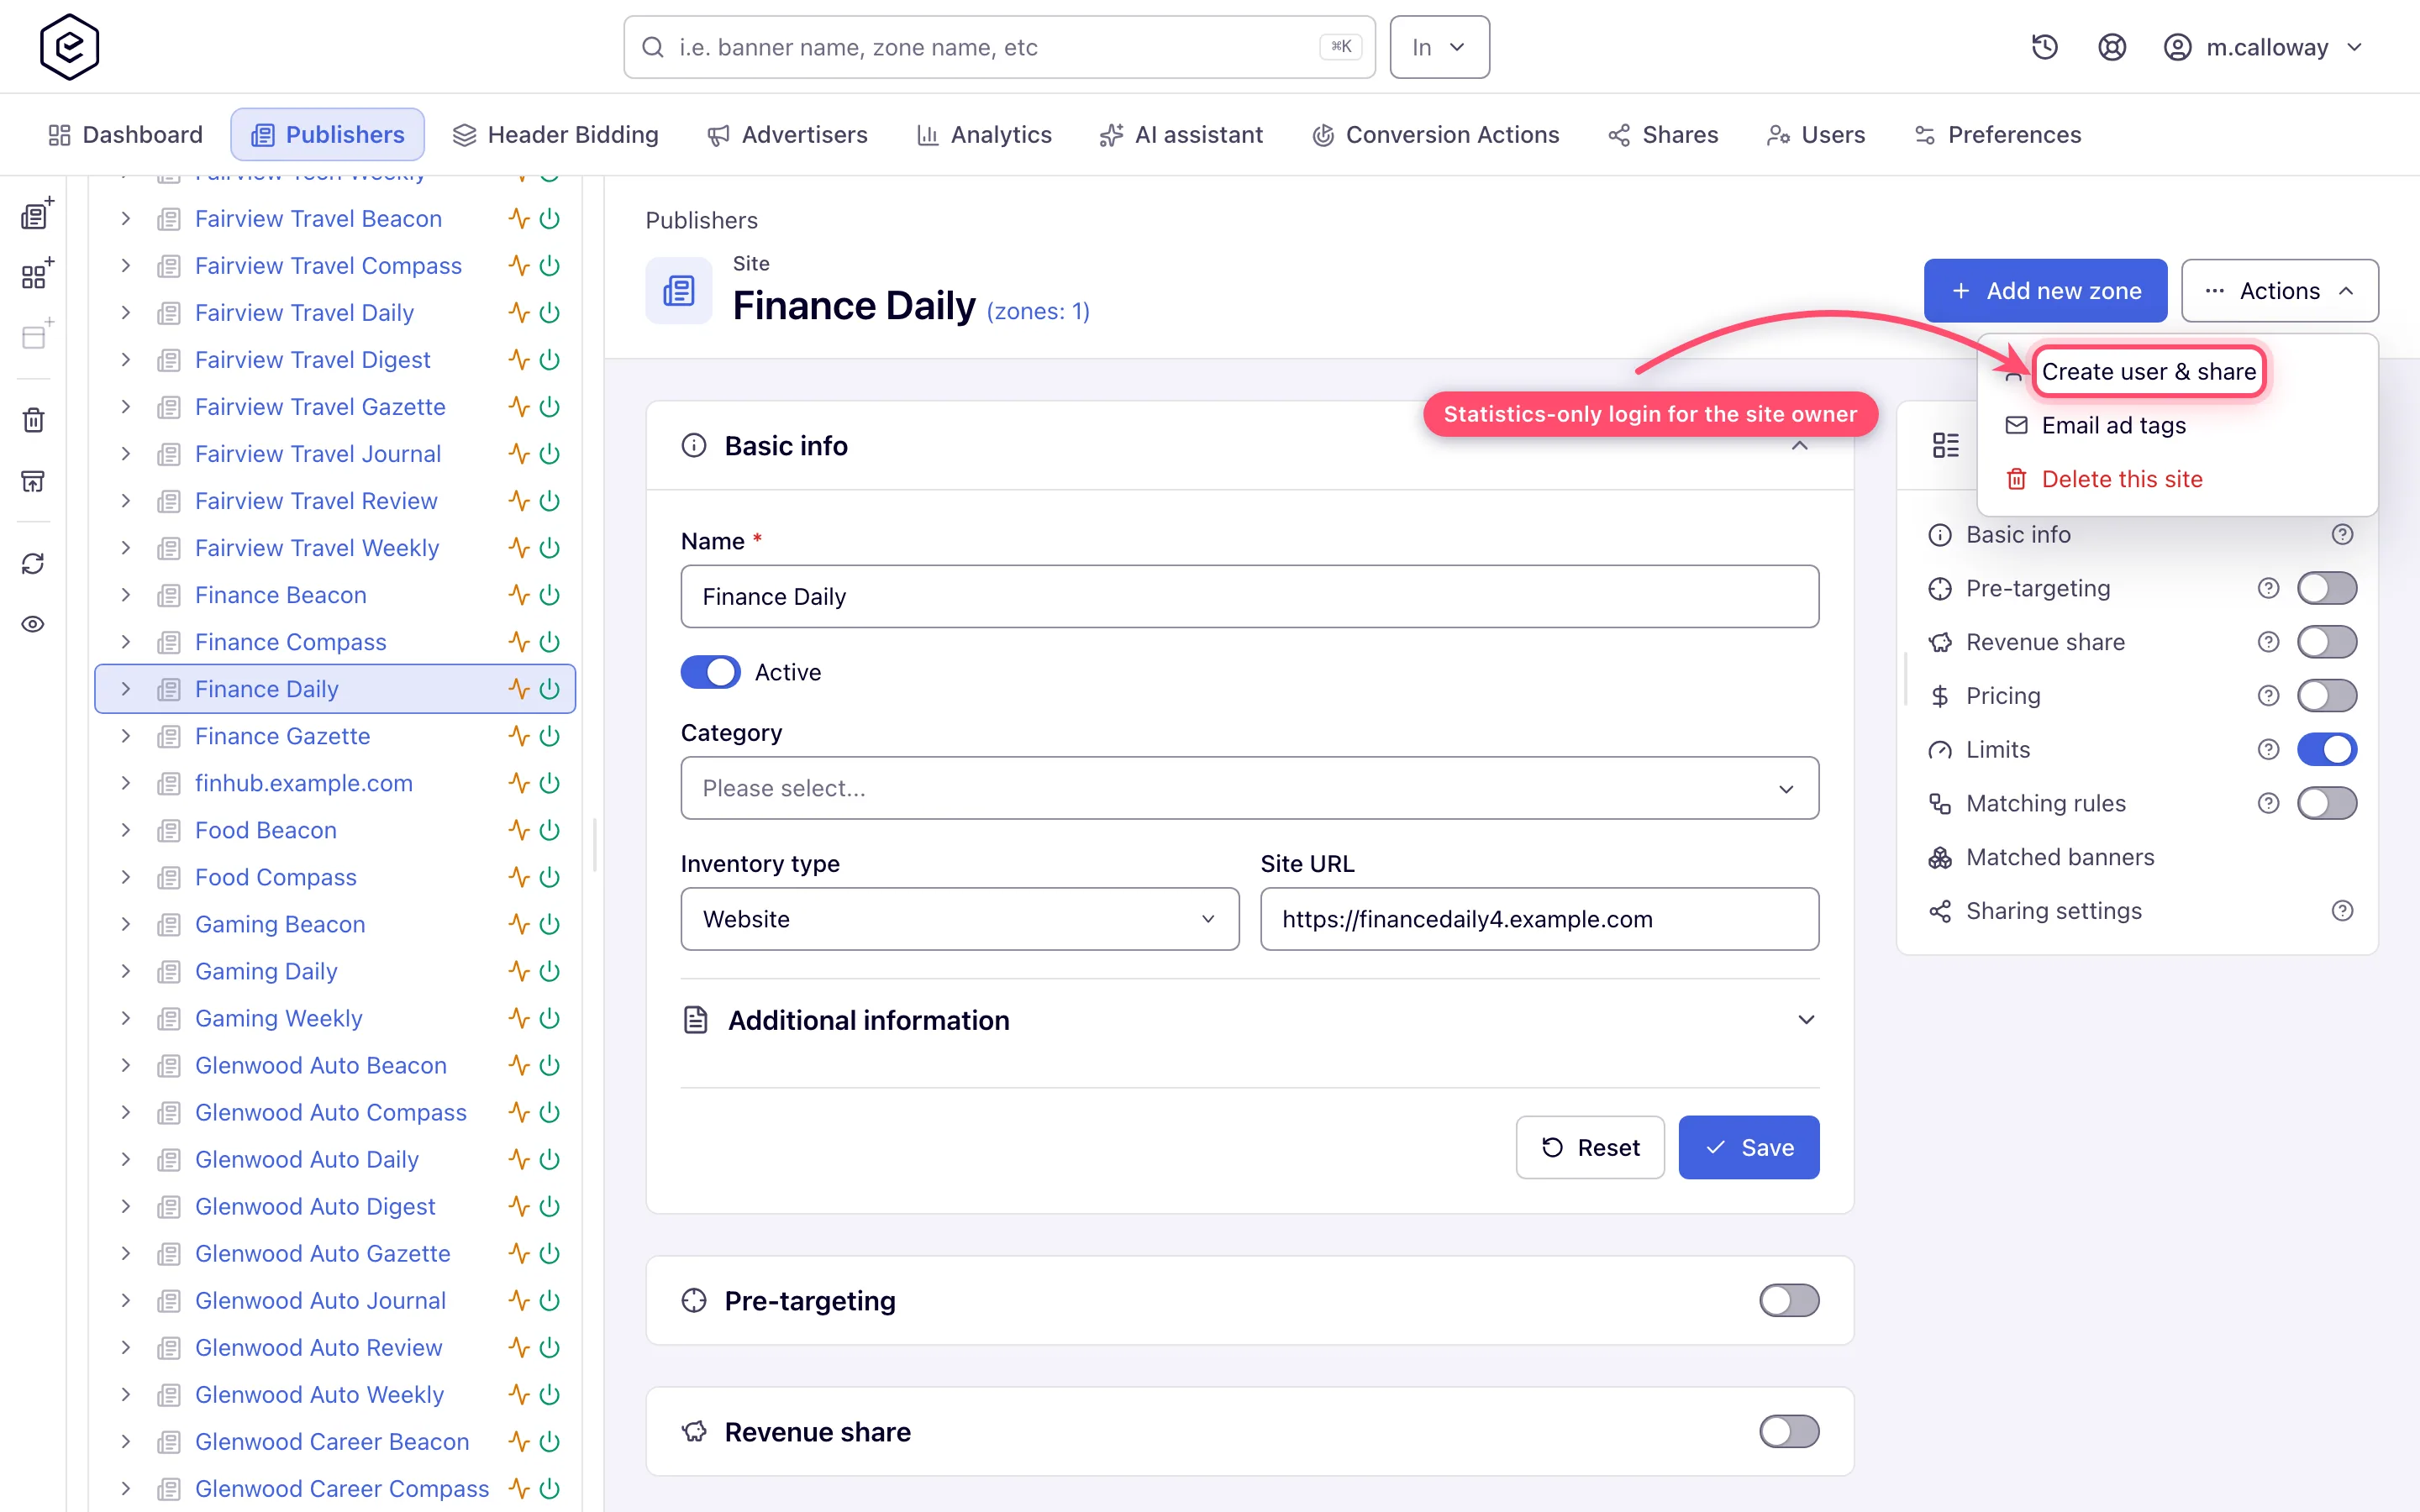Click add new site icon in left sidebar
2420x1512 pixels.
(36, 213)
